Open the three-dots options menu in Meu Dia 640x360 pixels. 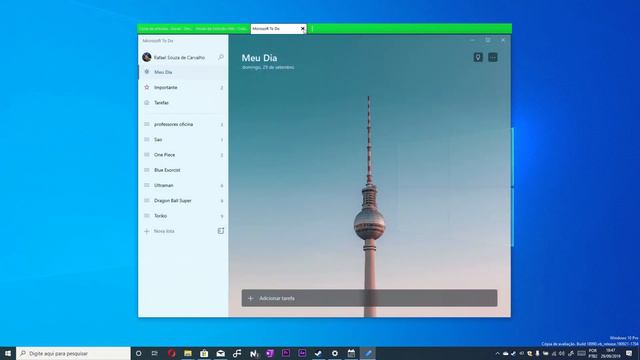[493, 57]
